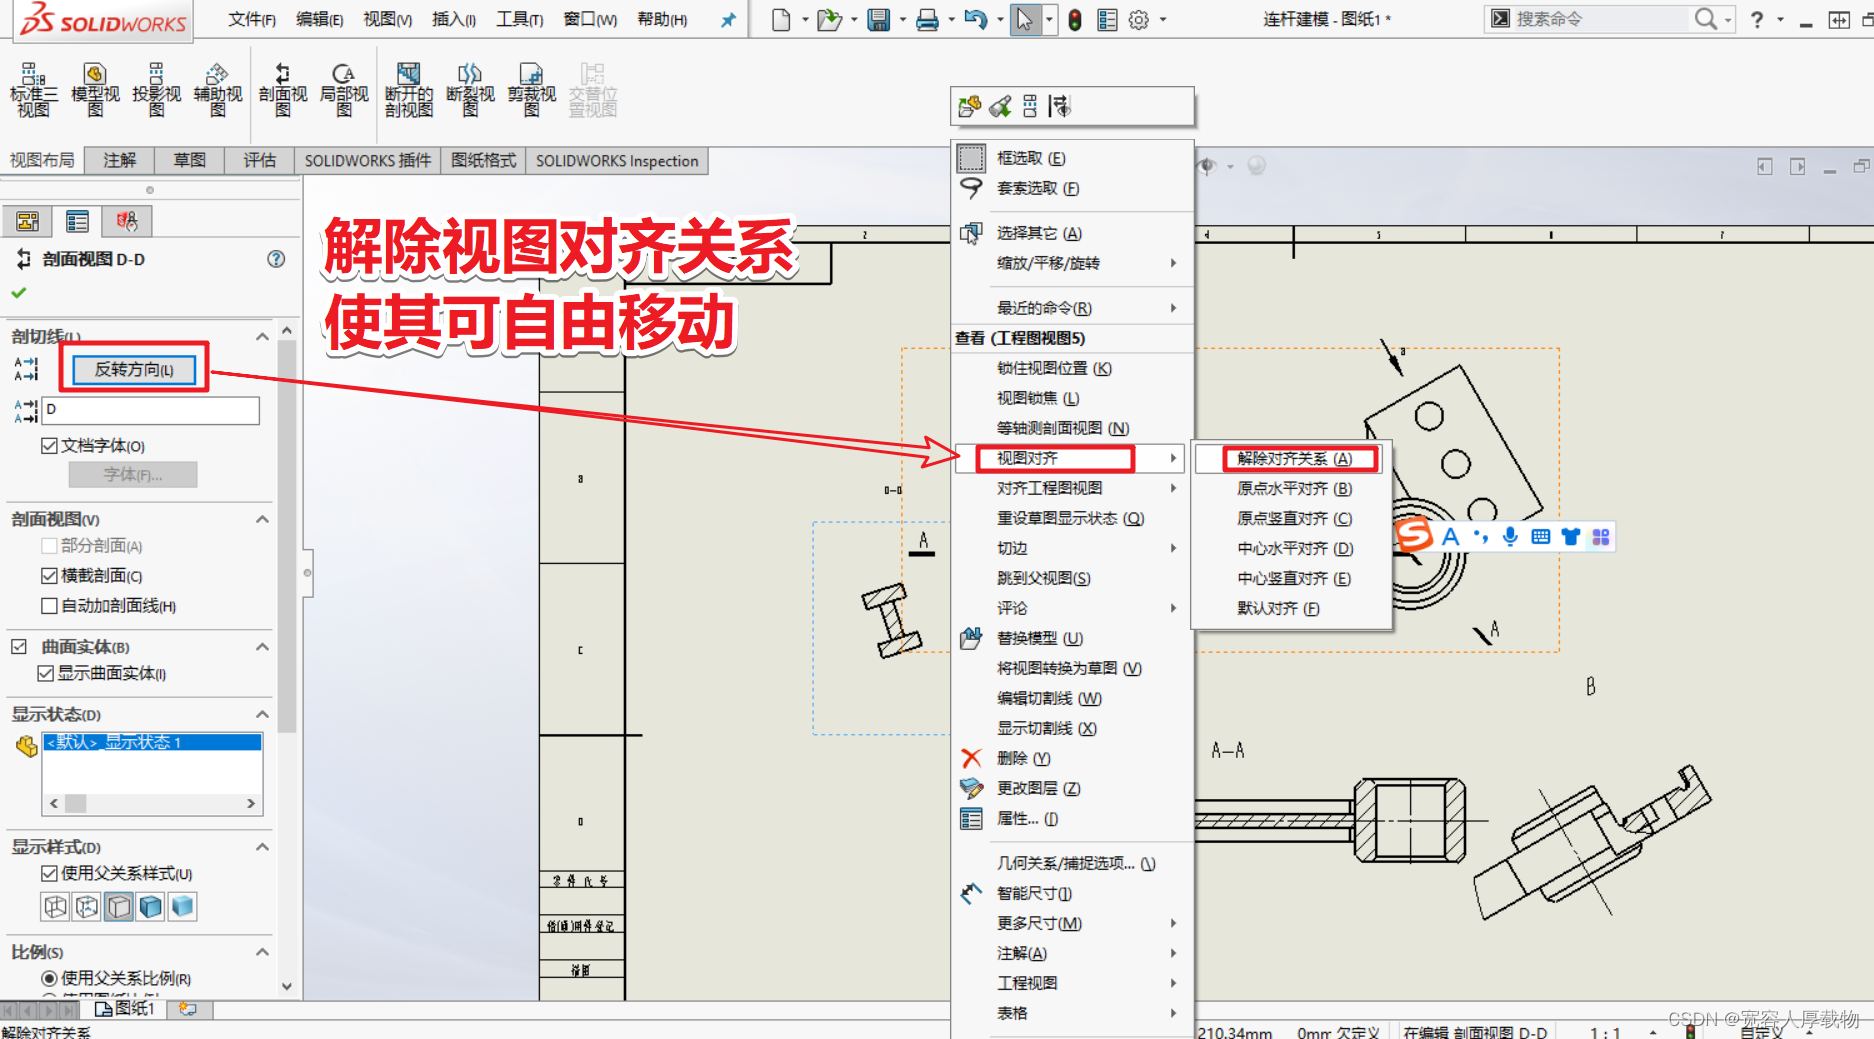Select the Projected View tool
1874x1039 pixels.
(x=156, y=90)
